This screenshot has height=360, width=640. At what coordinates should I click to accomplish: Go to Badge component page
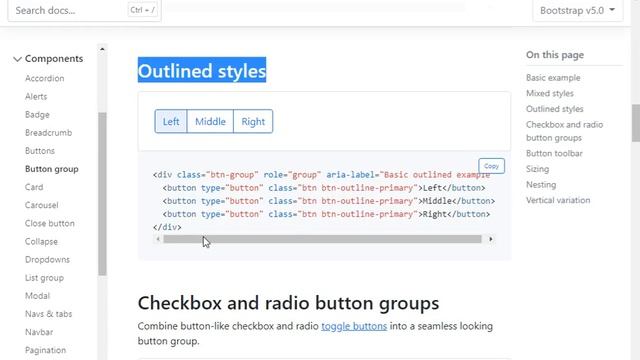point(37,115)
